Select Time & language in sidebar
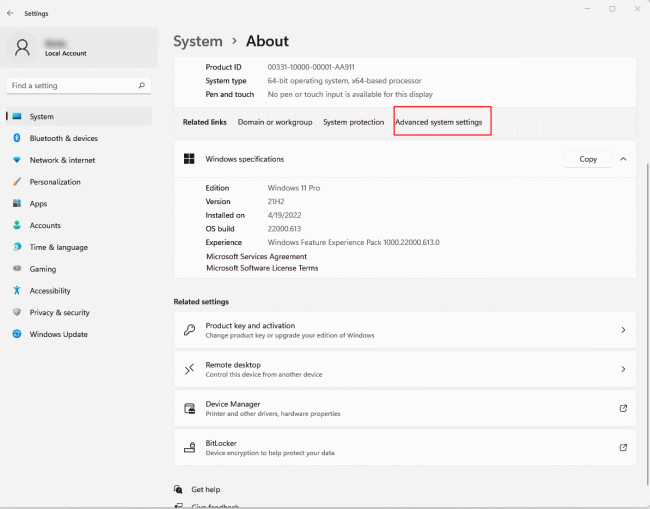The height and width of the screenshot is (509, 650). coord(58,247)
